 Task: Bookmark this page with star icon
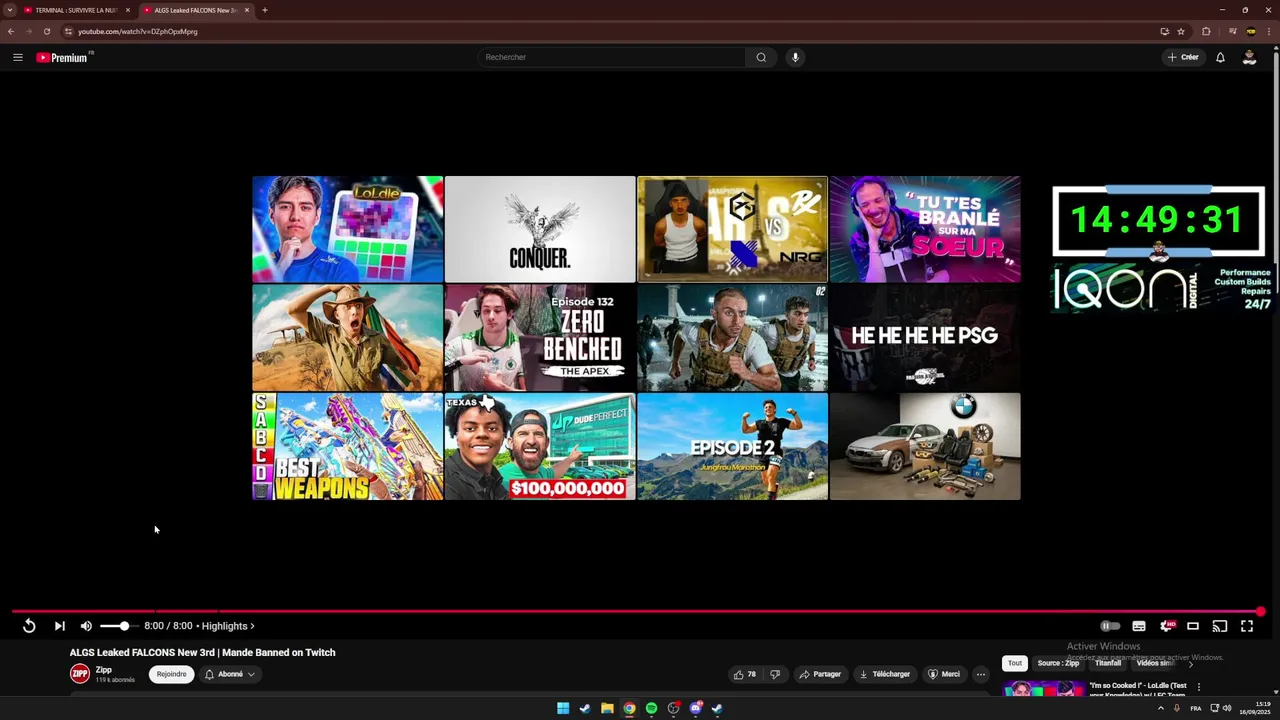(x=1181, y=31)
